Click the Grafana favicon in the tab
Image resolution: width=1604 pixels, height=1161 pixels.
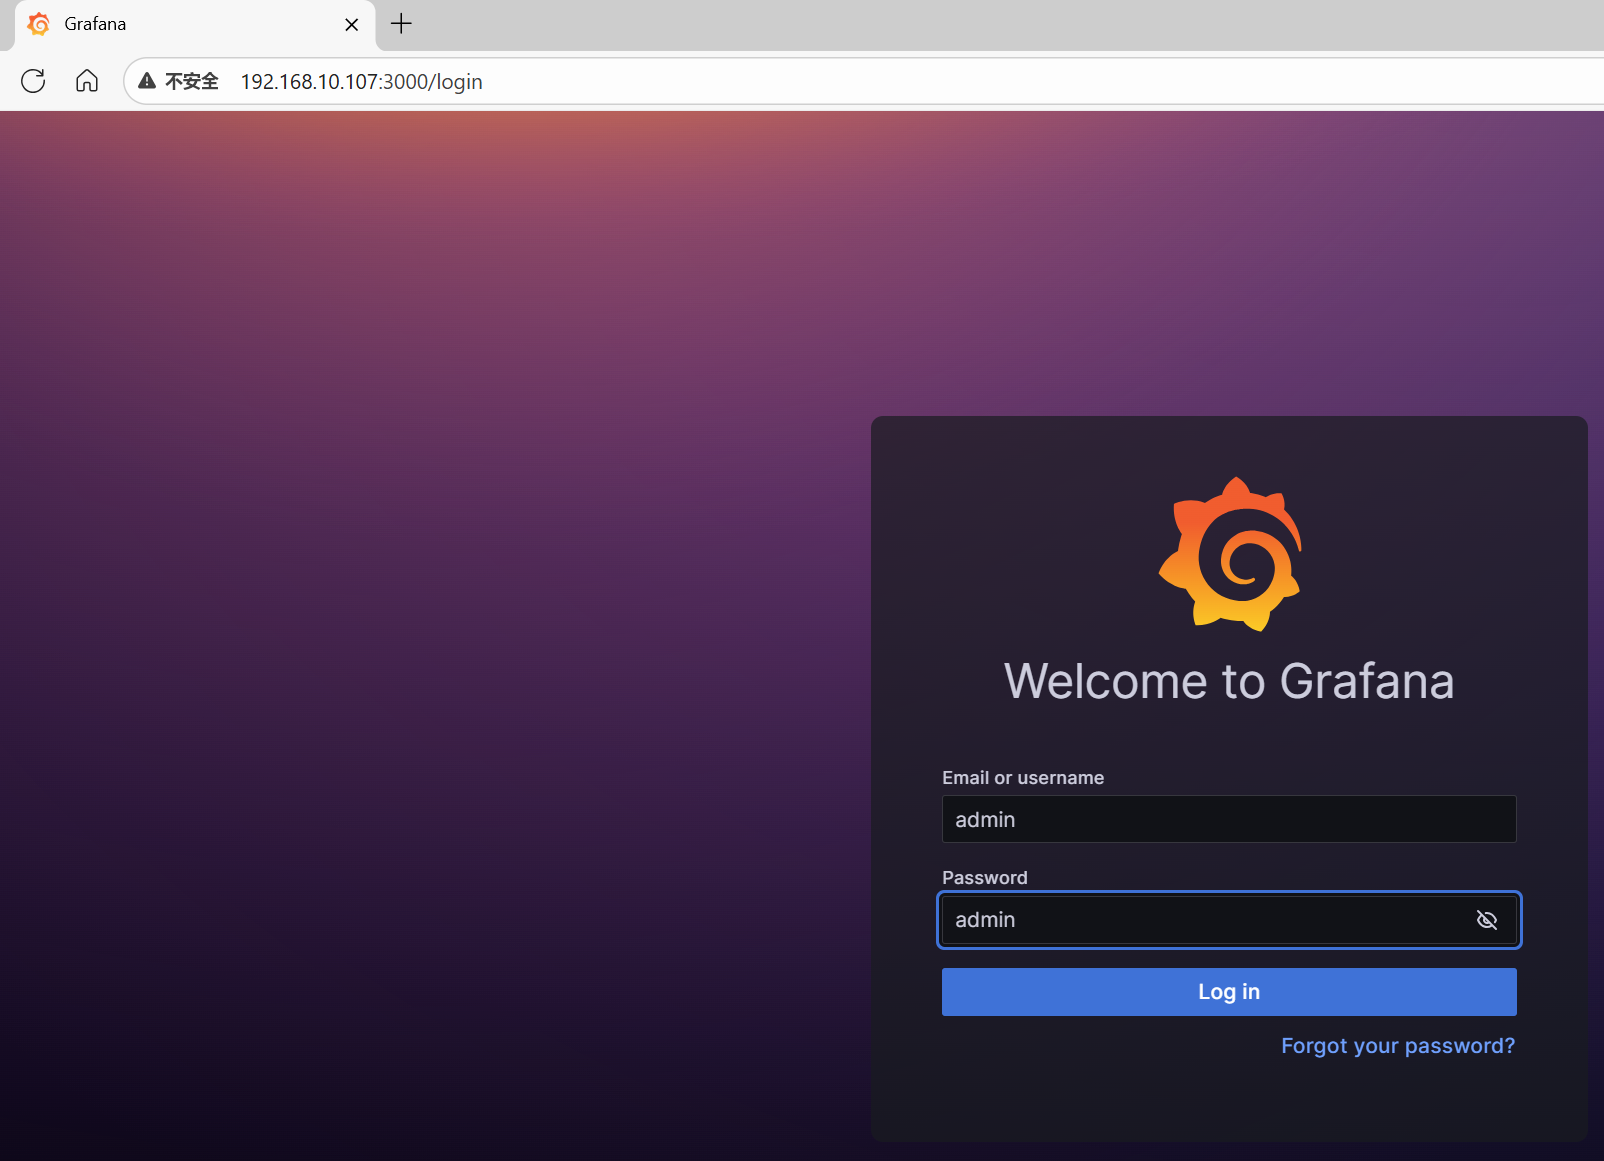[x=39, y=24]
